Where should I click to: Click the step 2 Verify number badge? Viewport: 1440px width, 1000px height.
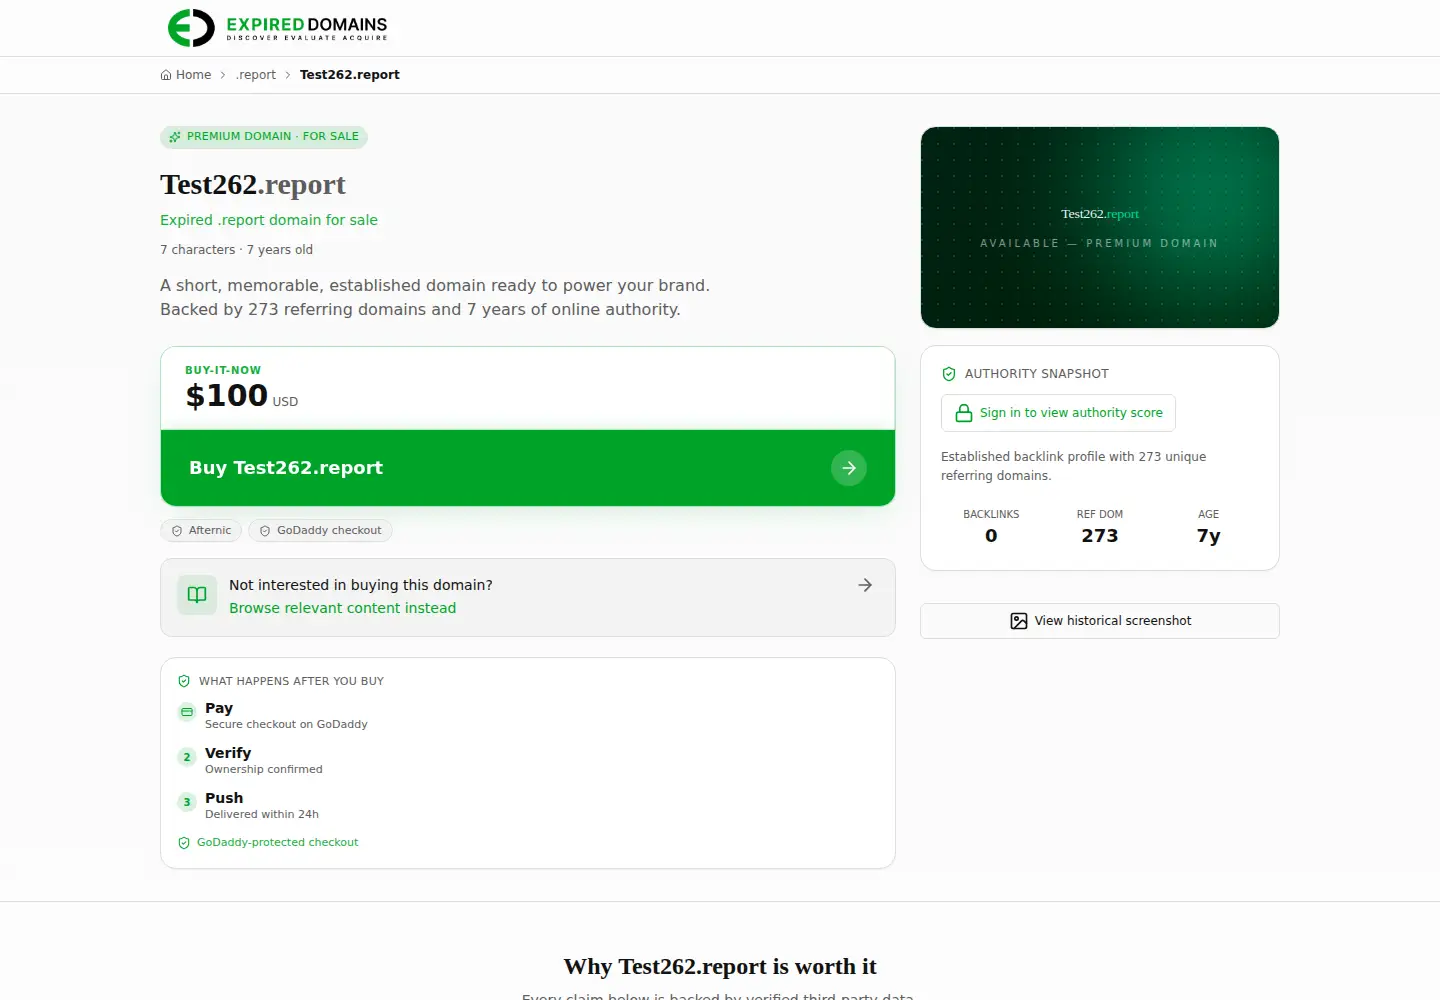click(x=187, y=757)
